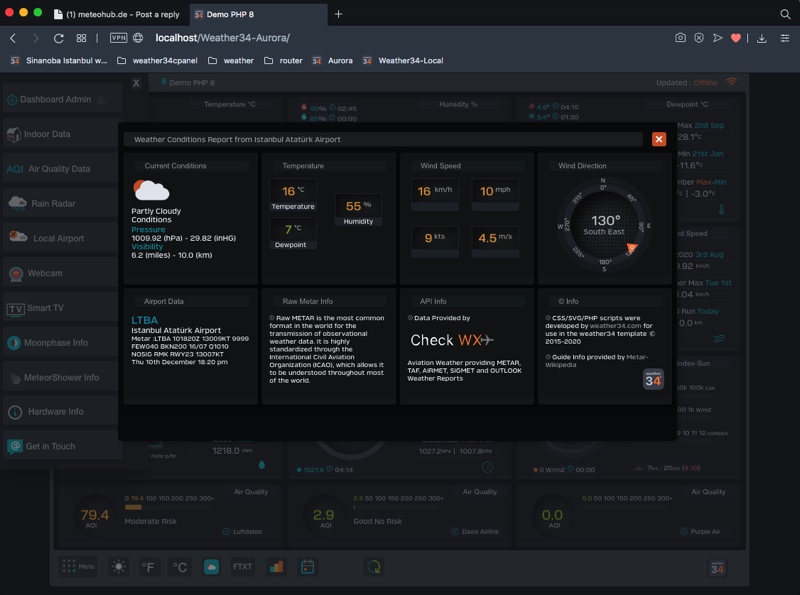The width and height of the screenshot is (800, 595).
Task: Switch units to °F
Action: click(148, 567)
